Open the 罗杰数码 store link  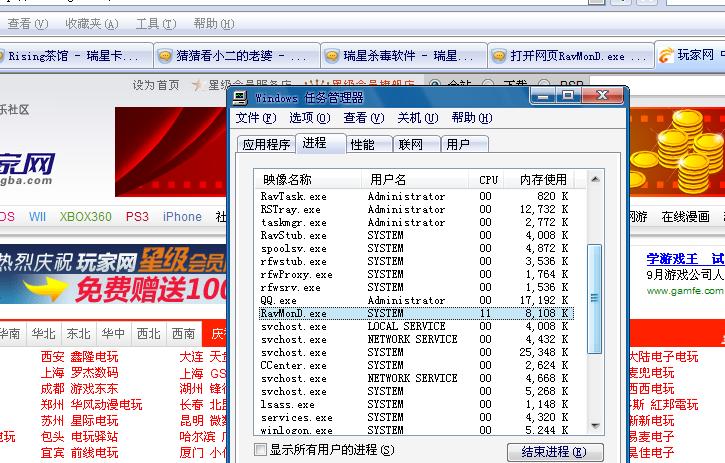tap(94, 373)
